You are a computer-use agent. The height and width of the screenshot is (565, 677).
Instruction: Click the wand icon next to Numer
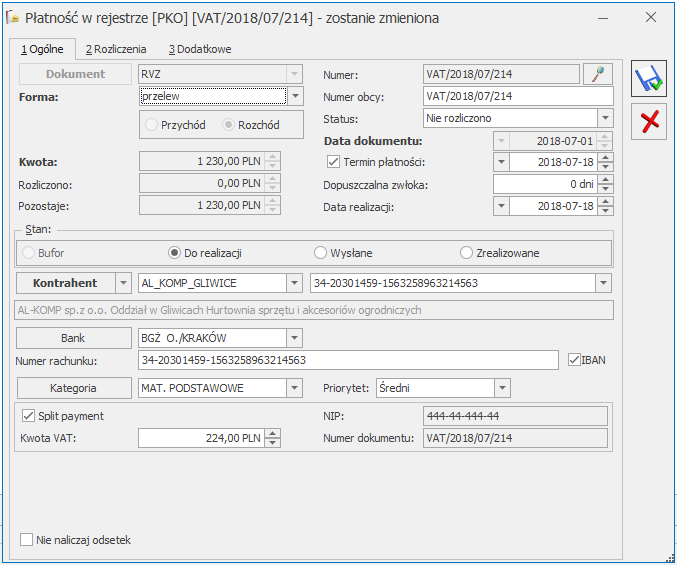click(x=597, y=74)
